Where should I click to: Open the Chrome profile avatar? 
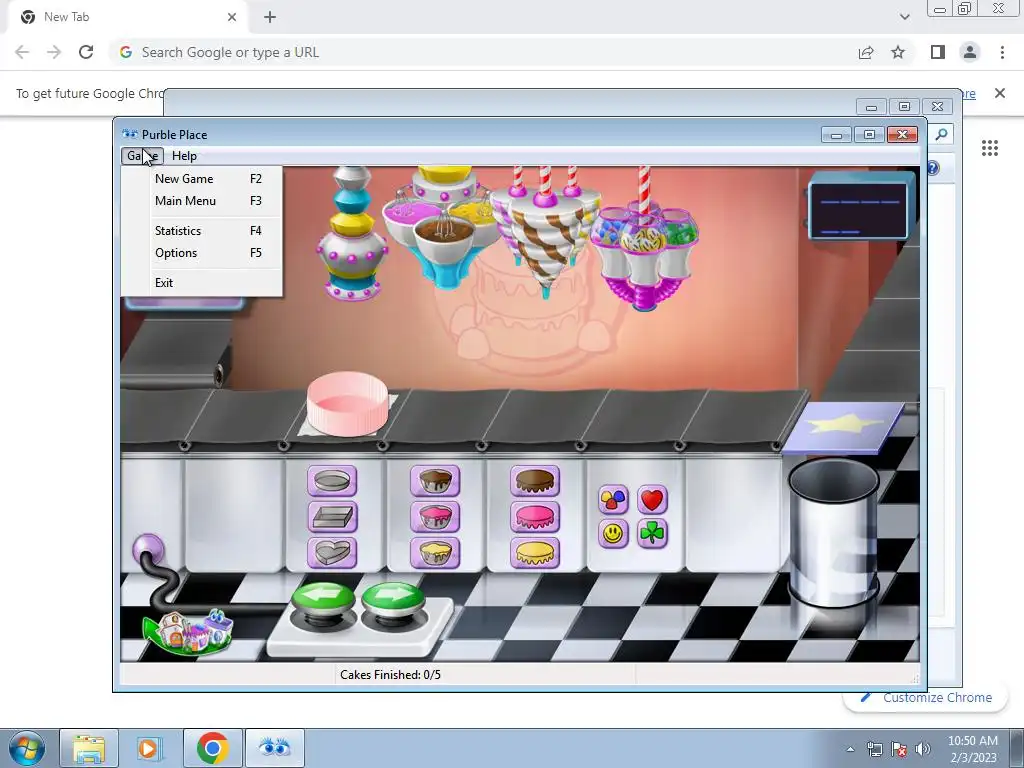(x=970, y=52)
